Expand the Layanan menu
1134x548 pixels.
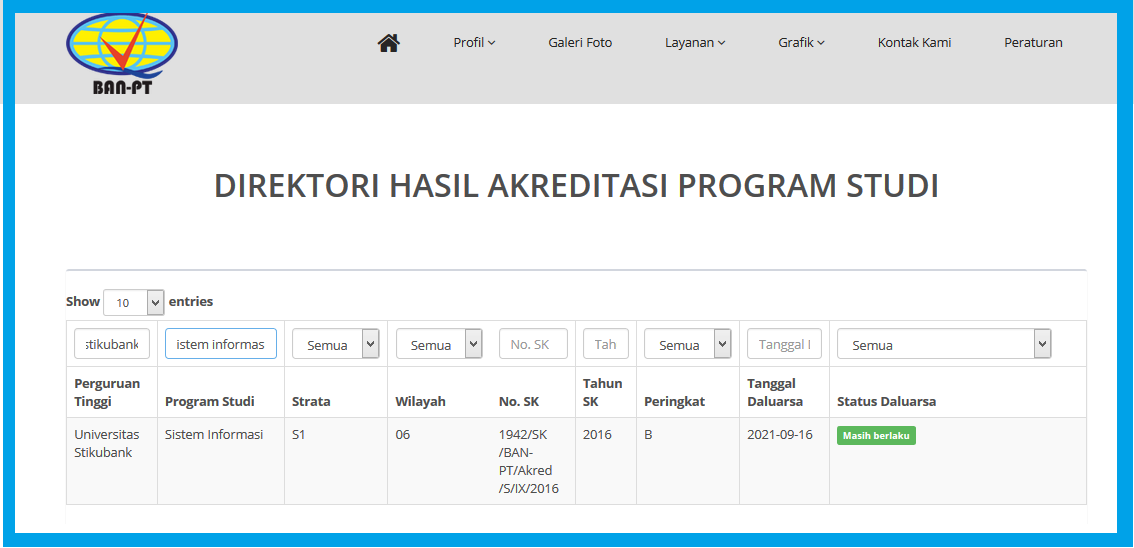tap(695, 43)
